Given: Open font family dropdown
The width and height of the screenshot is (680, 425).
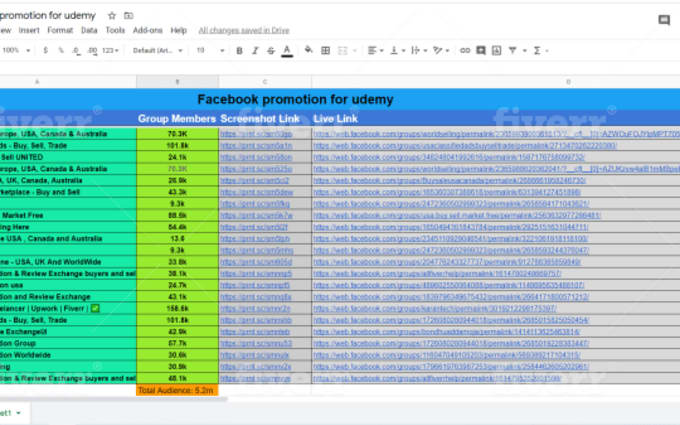Looking at the screenshot, I should pos(157,51).
